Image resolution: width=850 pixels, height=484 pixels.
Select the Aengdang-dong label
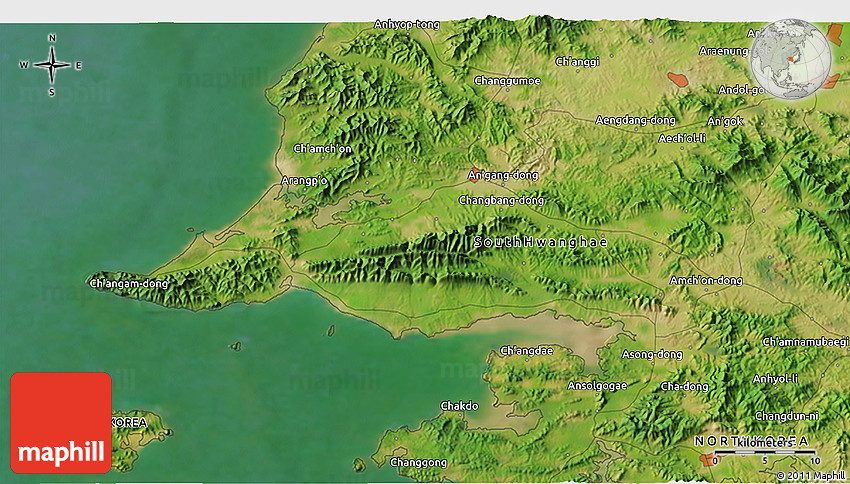click(636, 119)
